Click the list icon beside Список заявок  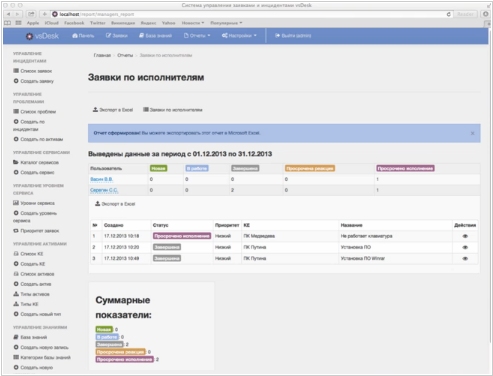click(x=16, y=71)
